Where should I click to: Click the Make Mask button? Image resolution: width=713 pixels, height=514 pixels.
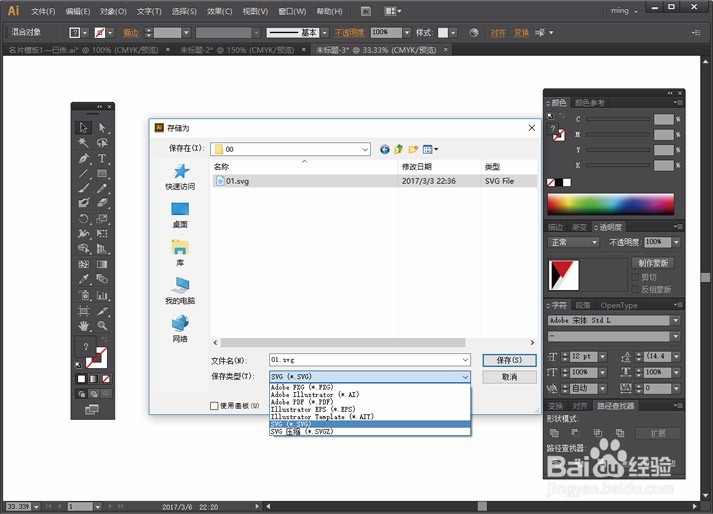tap(653, 263)
